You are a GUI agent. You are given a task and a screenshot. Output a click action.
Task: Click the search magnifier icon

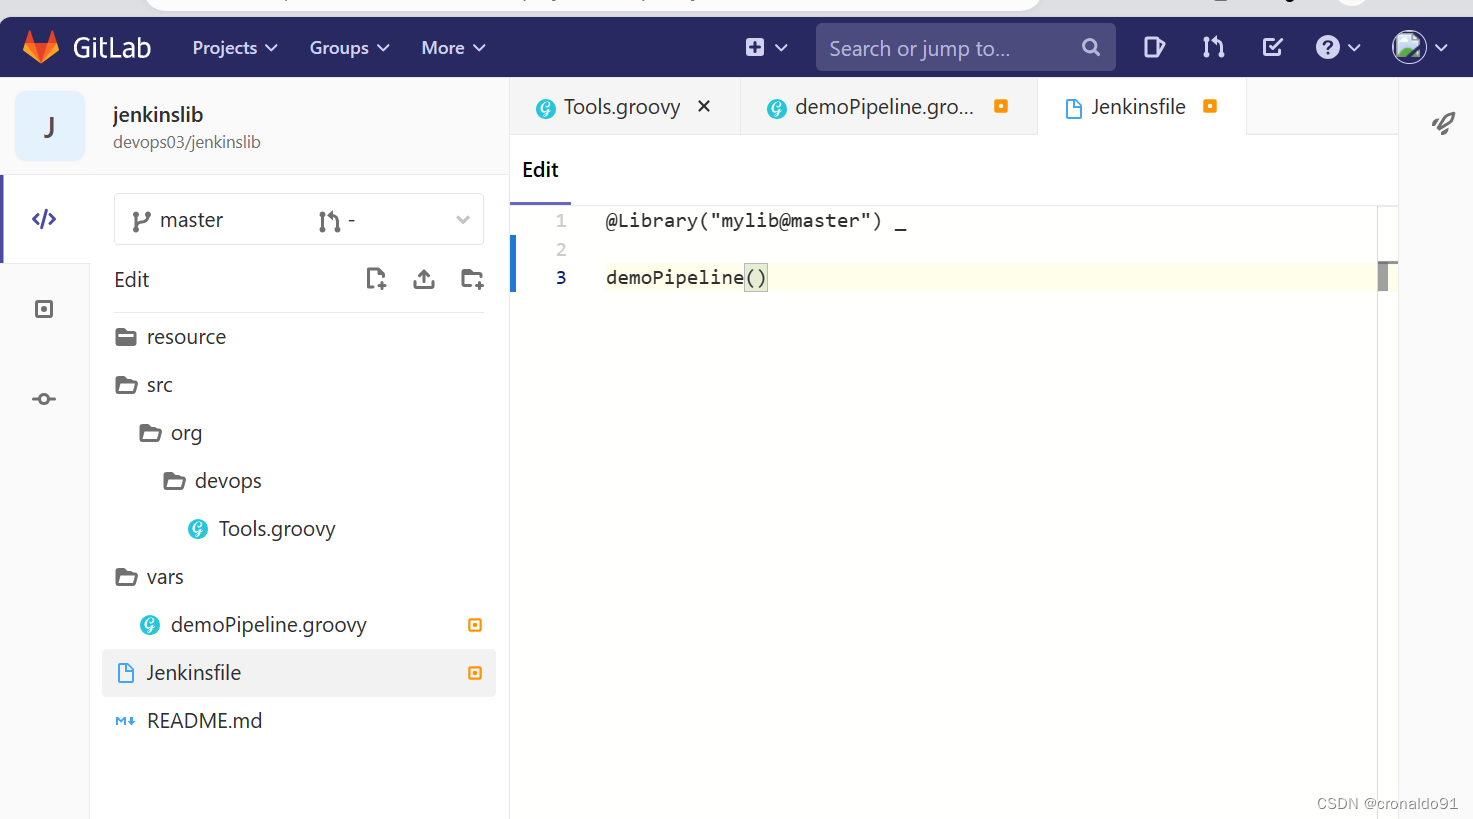(x=1091, y=47)
